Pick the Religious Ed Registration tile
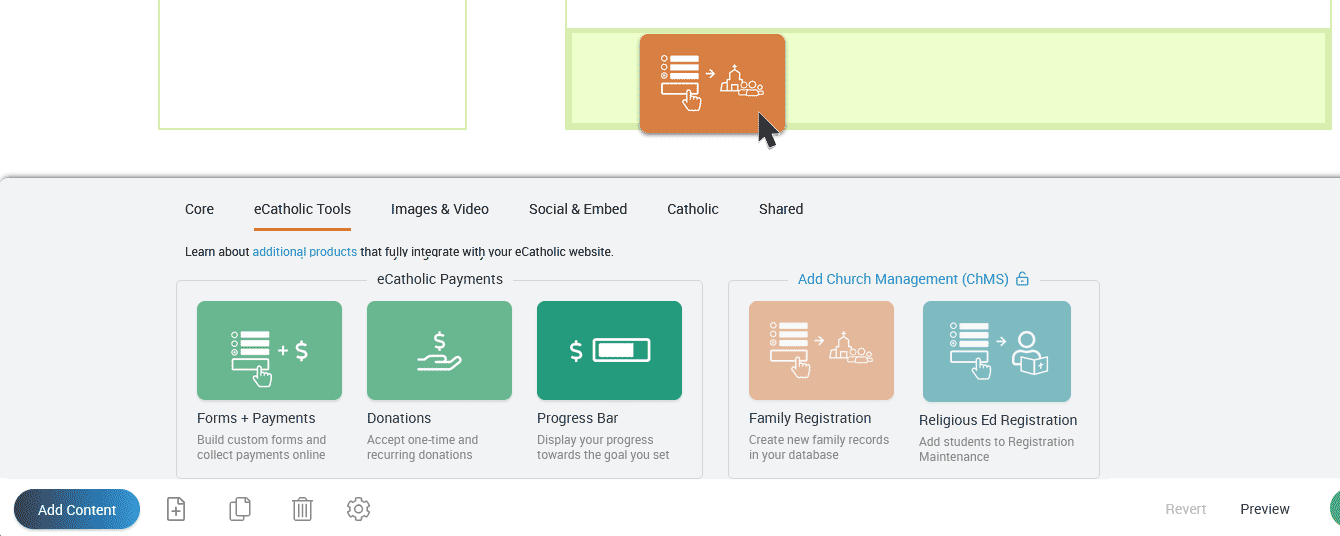The image size is (1340, 536). coord(997,352)
